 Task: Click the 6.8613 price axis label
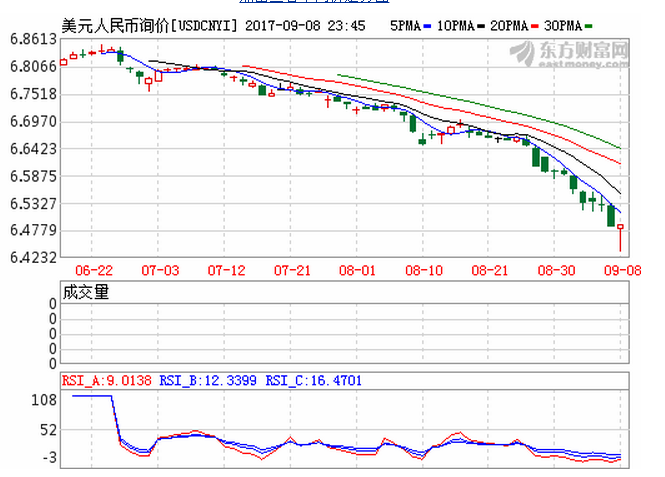tap(34, 39)
